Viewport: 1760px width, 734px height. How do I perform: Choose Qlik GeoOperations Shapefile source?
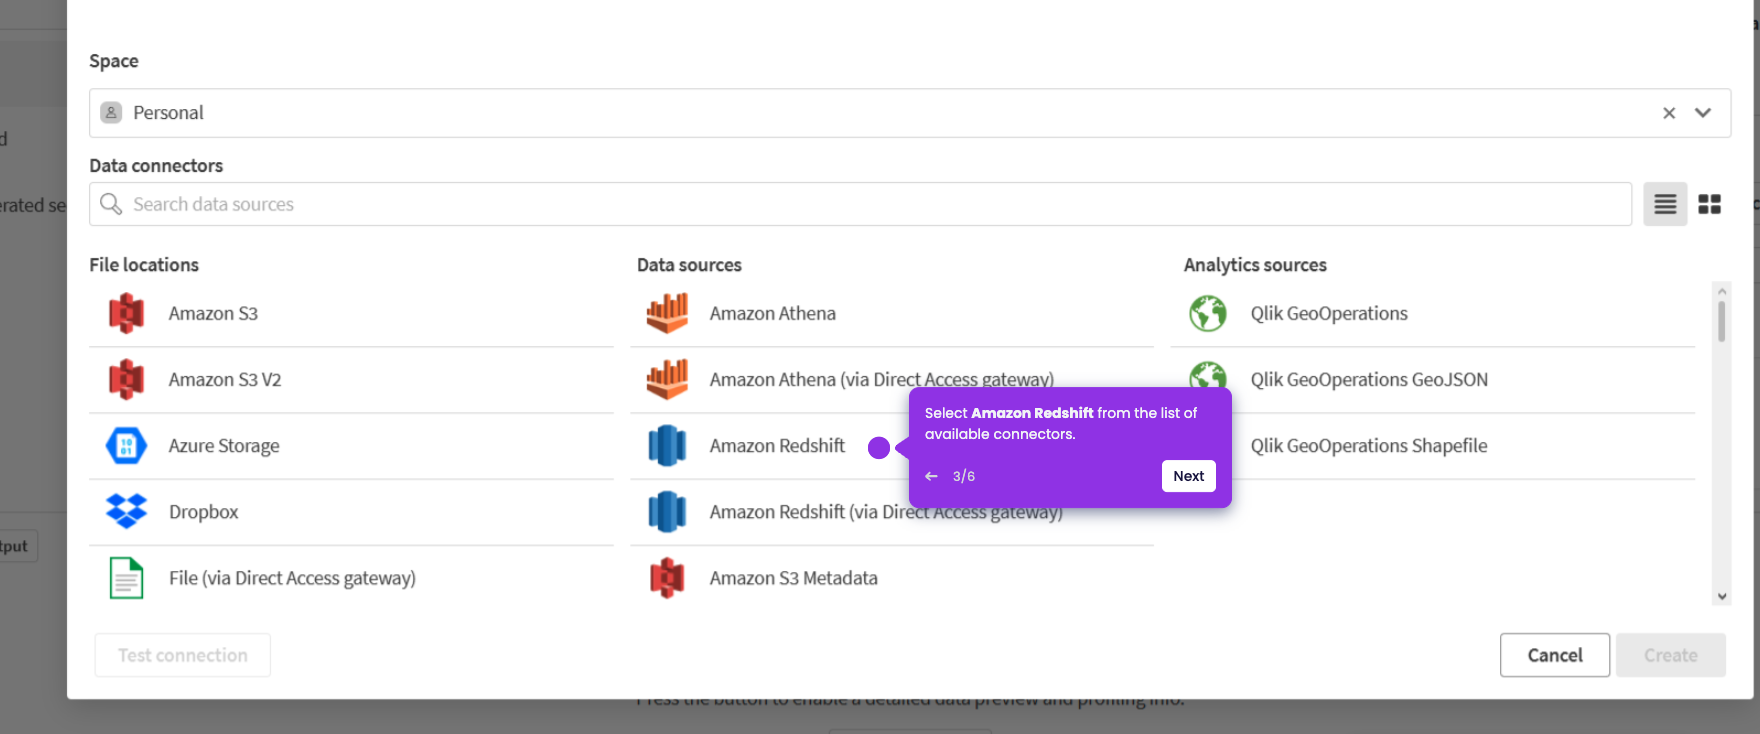click(1369, 446)
